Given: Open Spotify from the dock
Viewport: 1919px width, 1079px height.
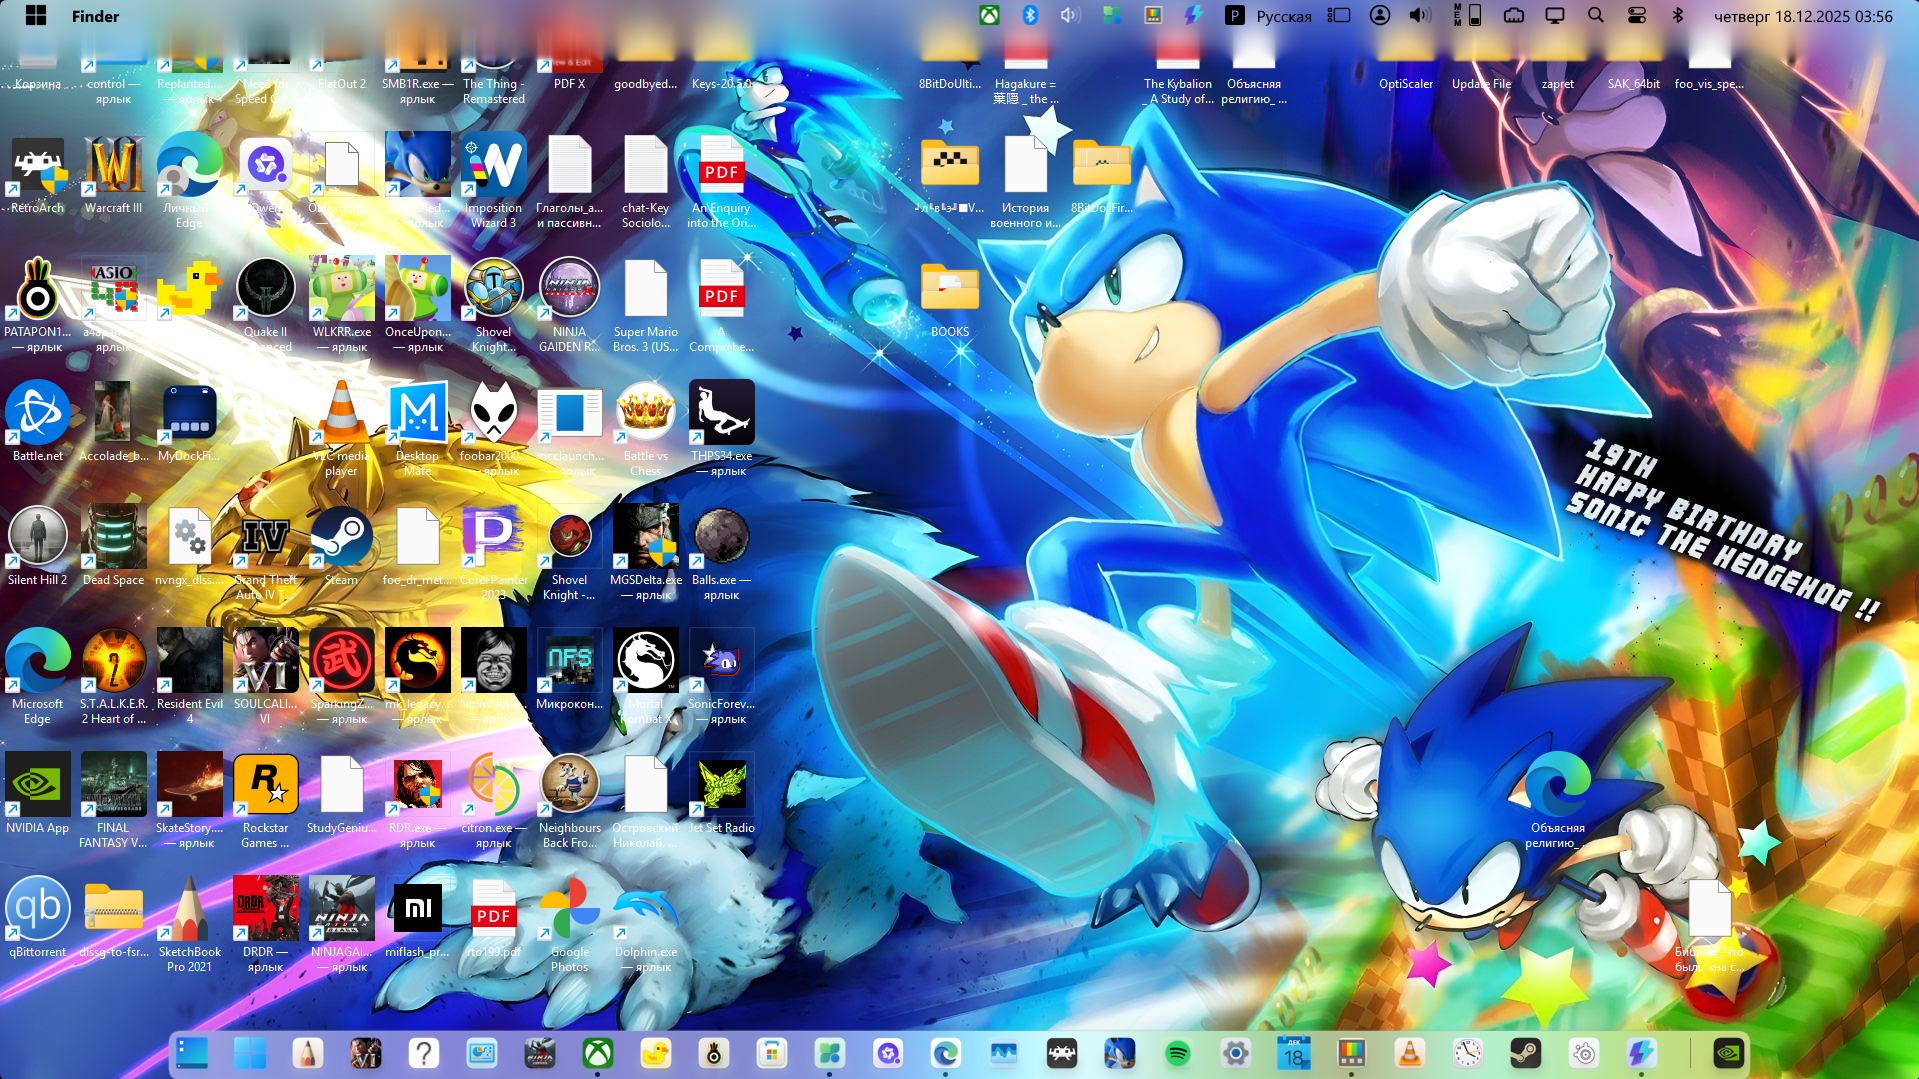Looking at the screenshot, I should pyautogui.click(x=1178, y=1053).
